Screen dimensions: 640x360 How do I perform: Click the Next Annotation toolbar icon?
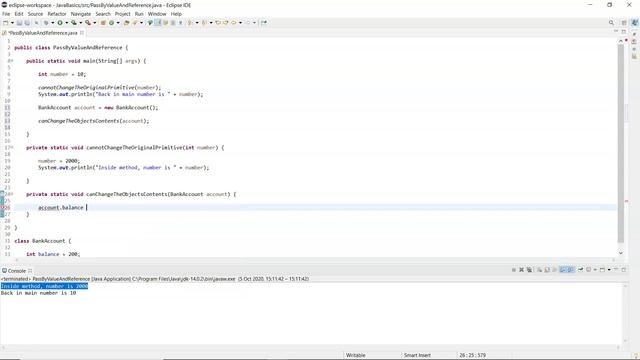point(189,23)
